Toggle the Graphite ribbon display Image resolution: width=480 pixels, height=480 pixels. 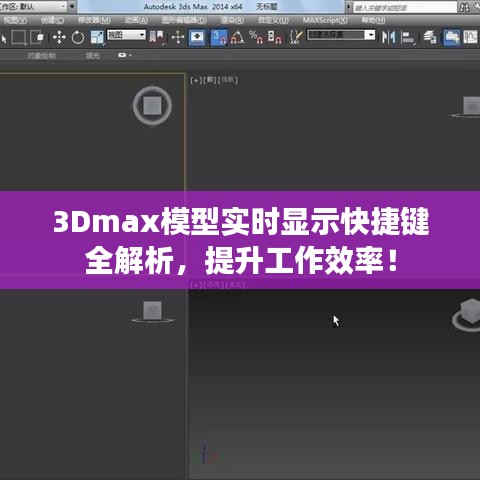[451, 37]
